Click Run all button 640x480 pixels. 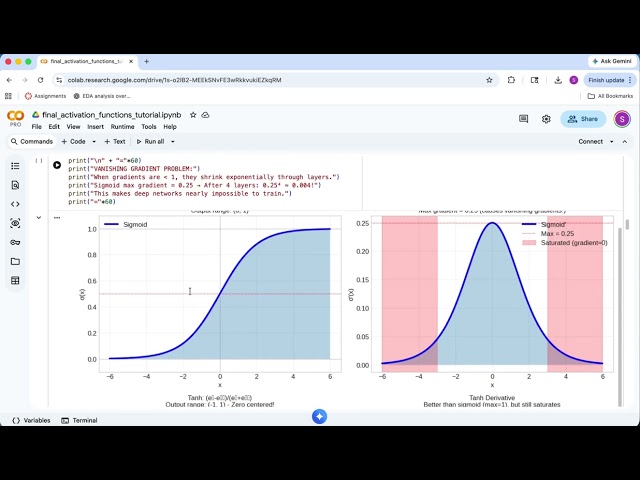tap(150, 142)
